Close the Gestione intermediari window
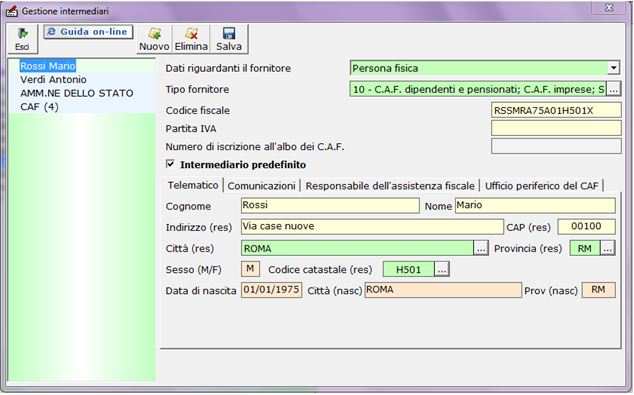This screenshot has height=395, width=634. point(609,8)
